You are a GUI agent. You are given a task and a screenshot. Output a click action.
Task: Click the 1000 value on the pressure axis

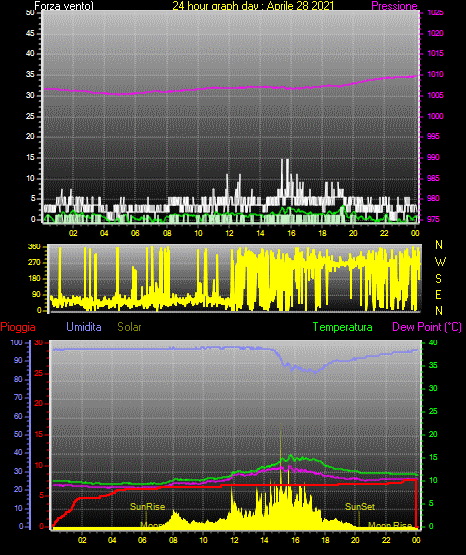coord(436,116)
